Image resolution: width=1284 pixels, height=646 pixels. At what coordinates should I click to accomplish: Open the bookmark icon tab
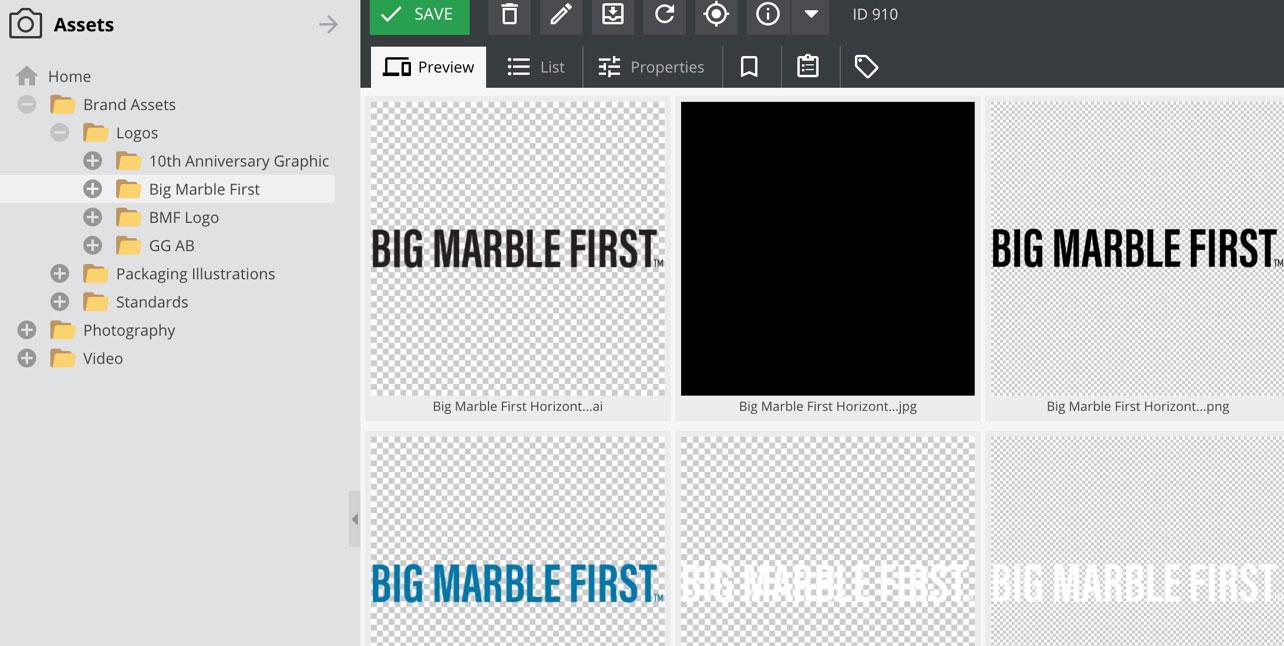click(x=749, y=67)
